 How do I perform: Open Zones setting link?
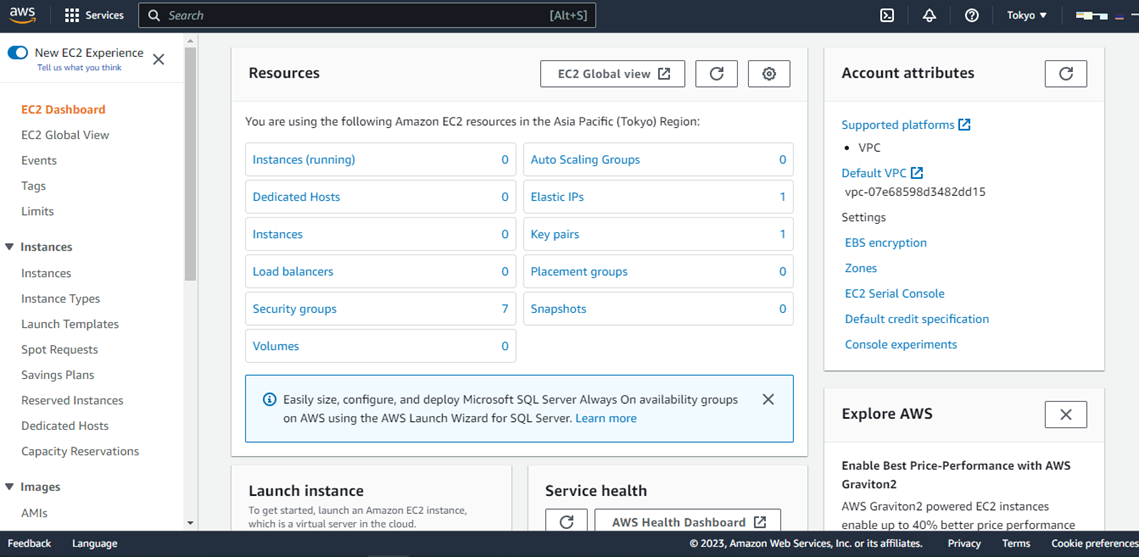[861, 268]
